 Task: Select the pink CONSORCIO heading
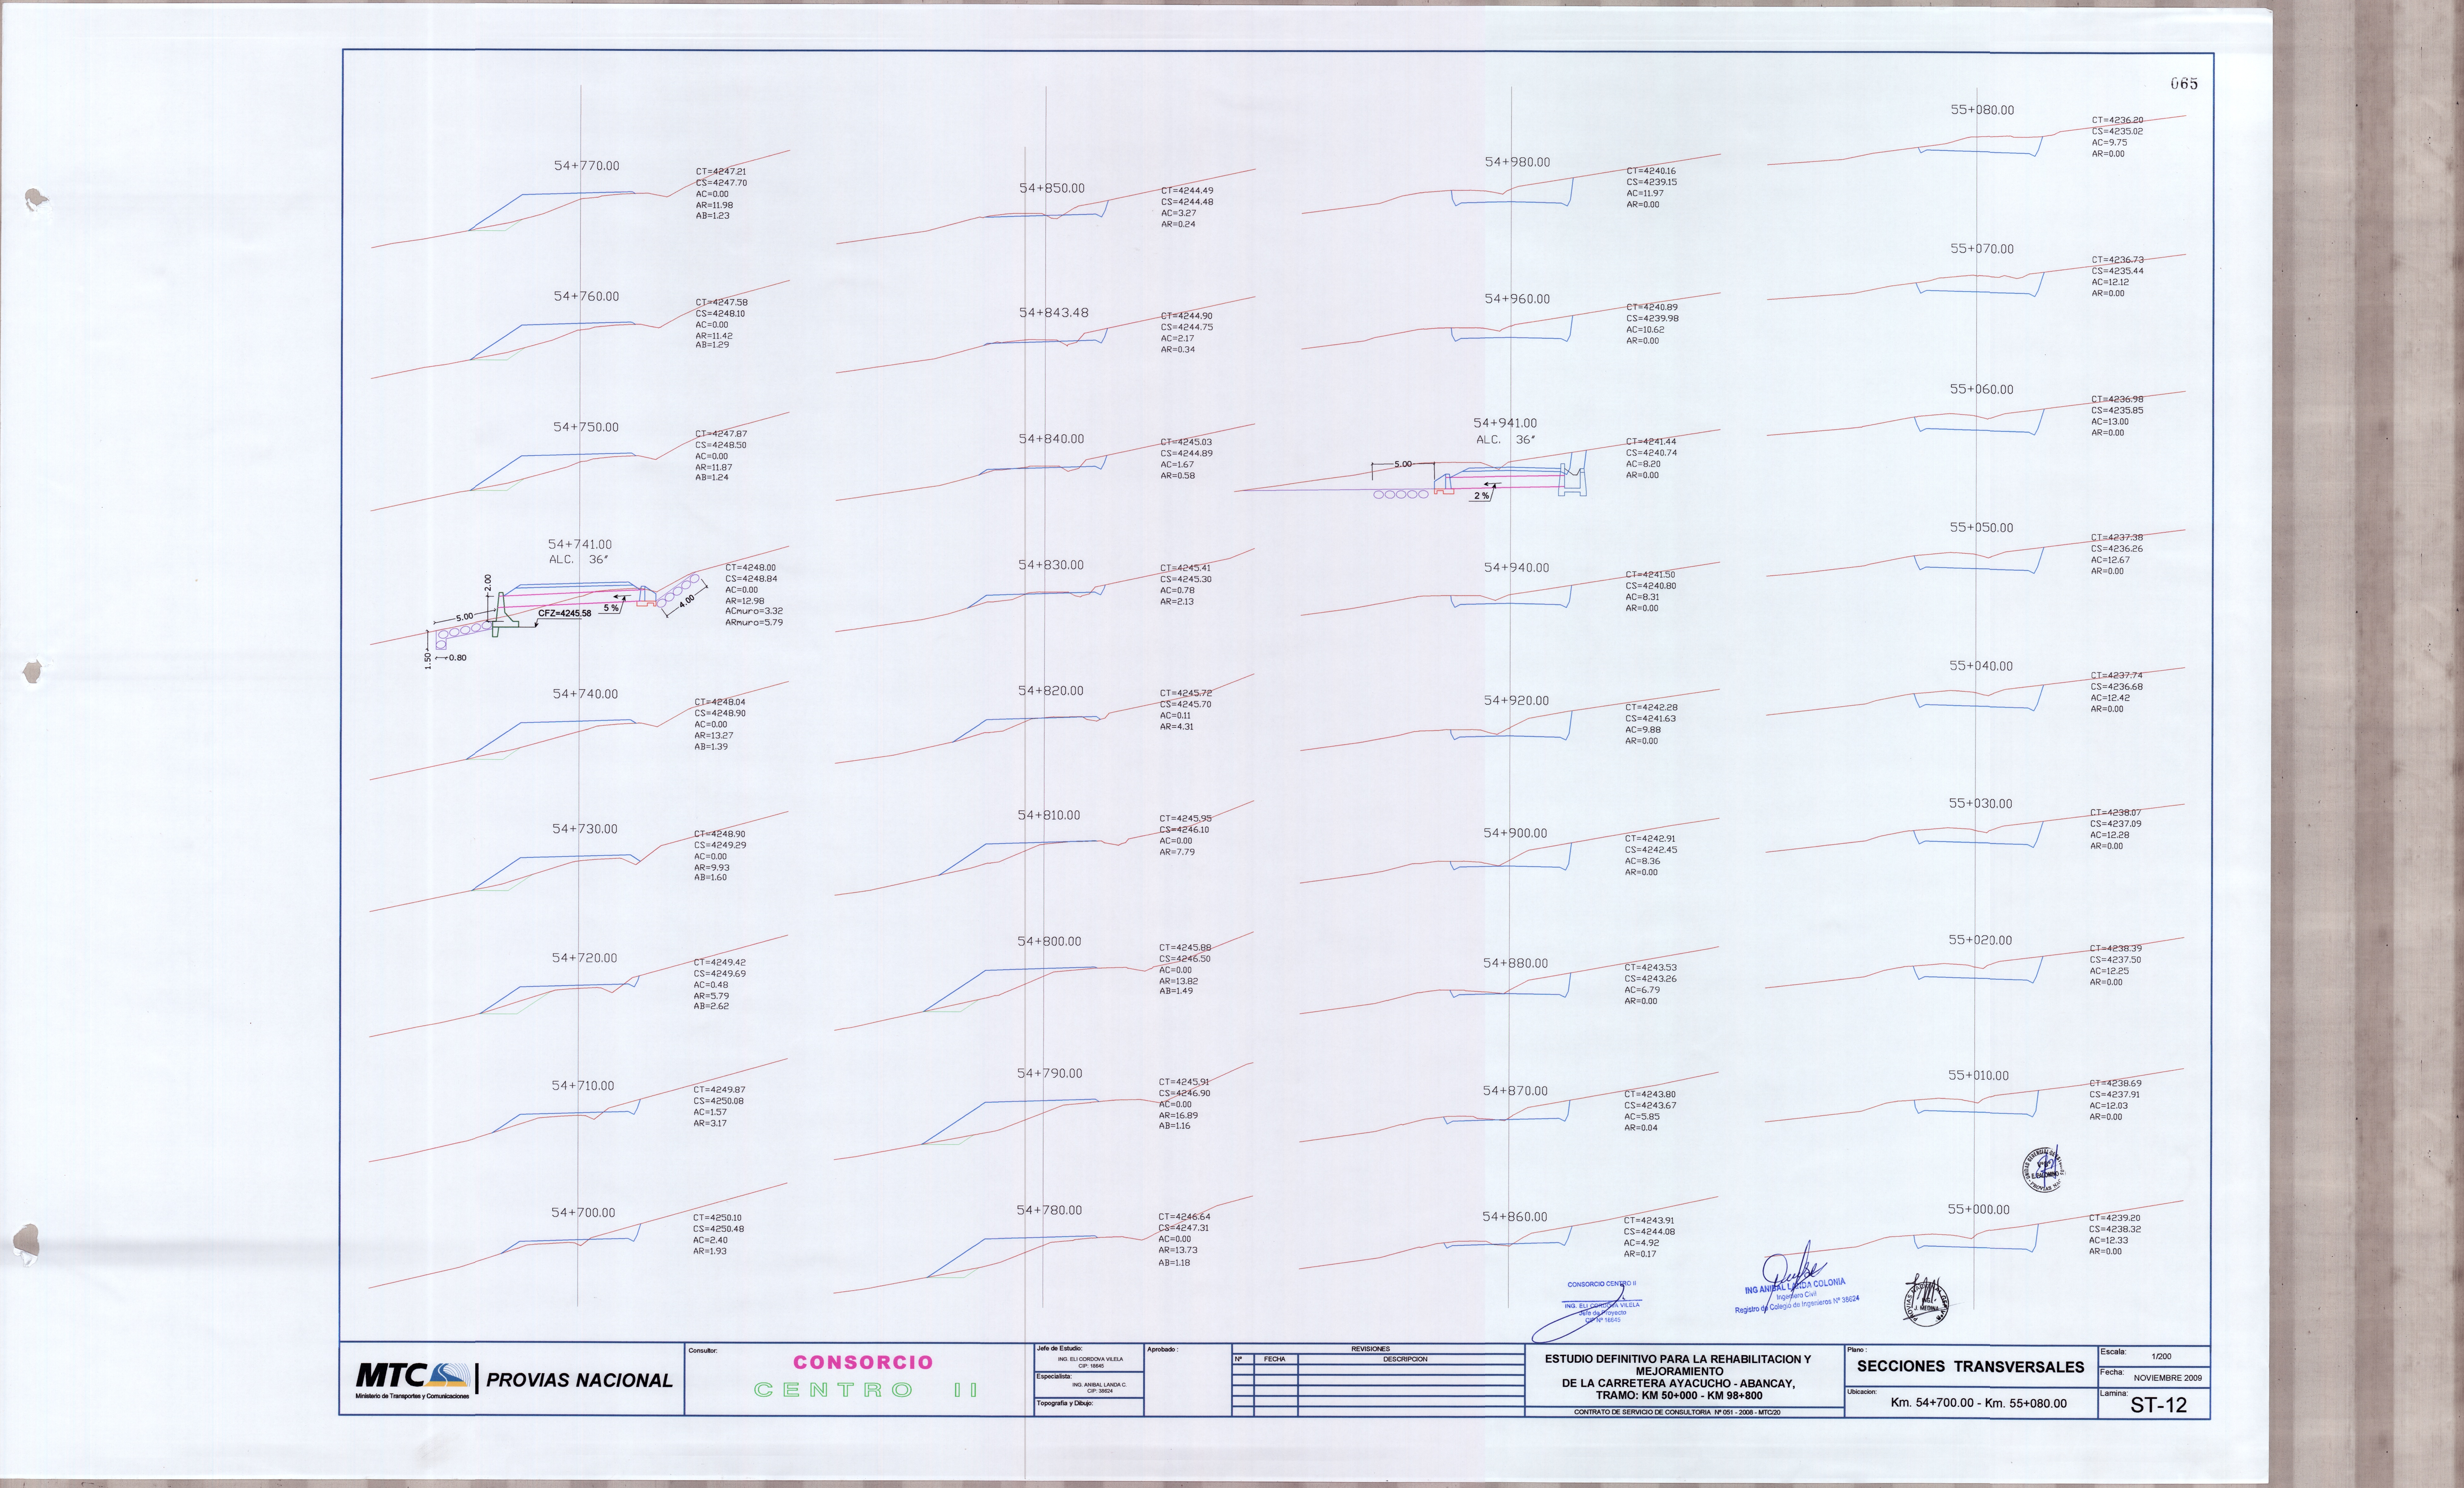click(x=863, y=1362)
